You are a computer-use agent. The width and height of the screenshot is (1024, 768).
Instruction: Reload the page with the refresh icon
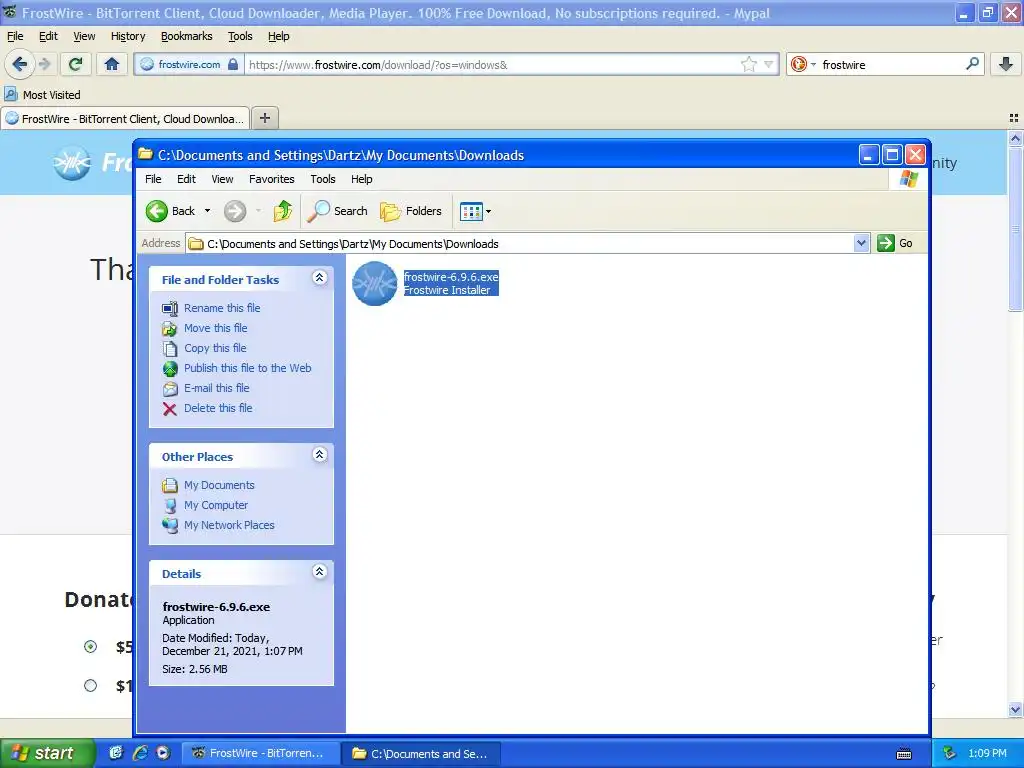76,64
